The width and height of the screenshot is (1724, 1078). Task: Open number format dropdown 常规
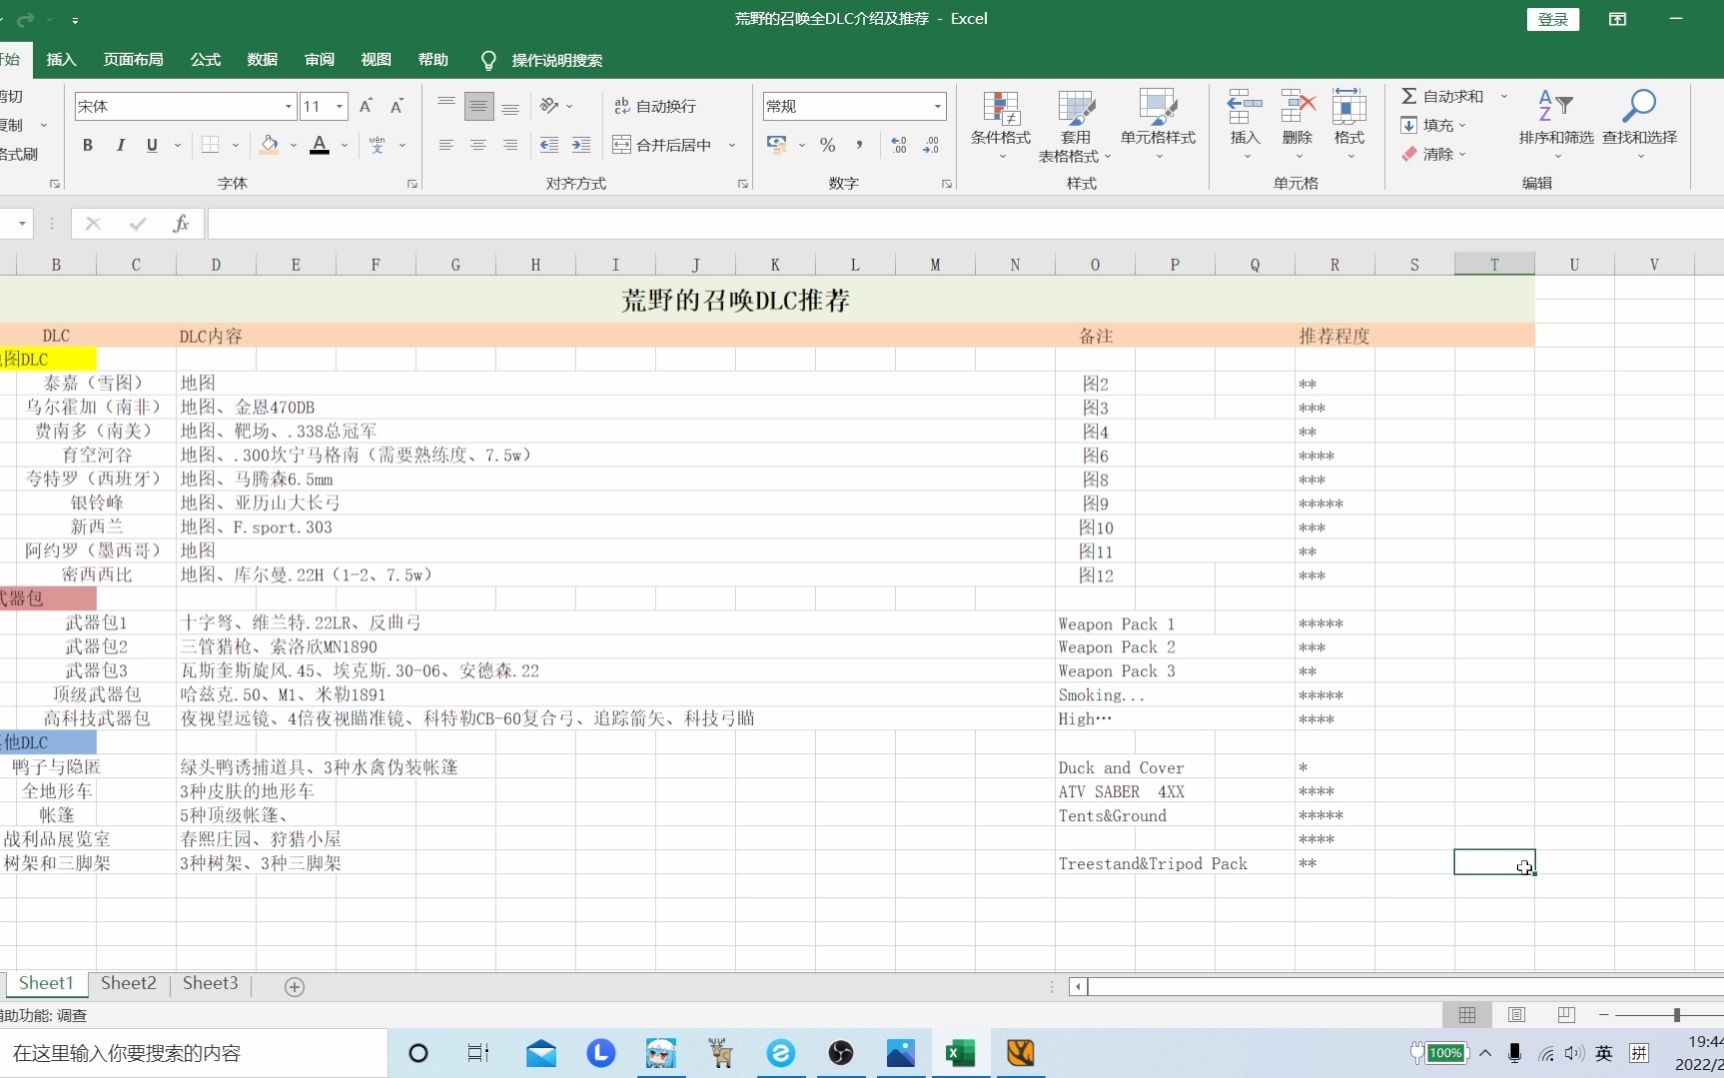[x=938, y=106]
